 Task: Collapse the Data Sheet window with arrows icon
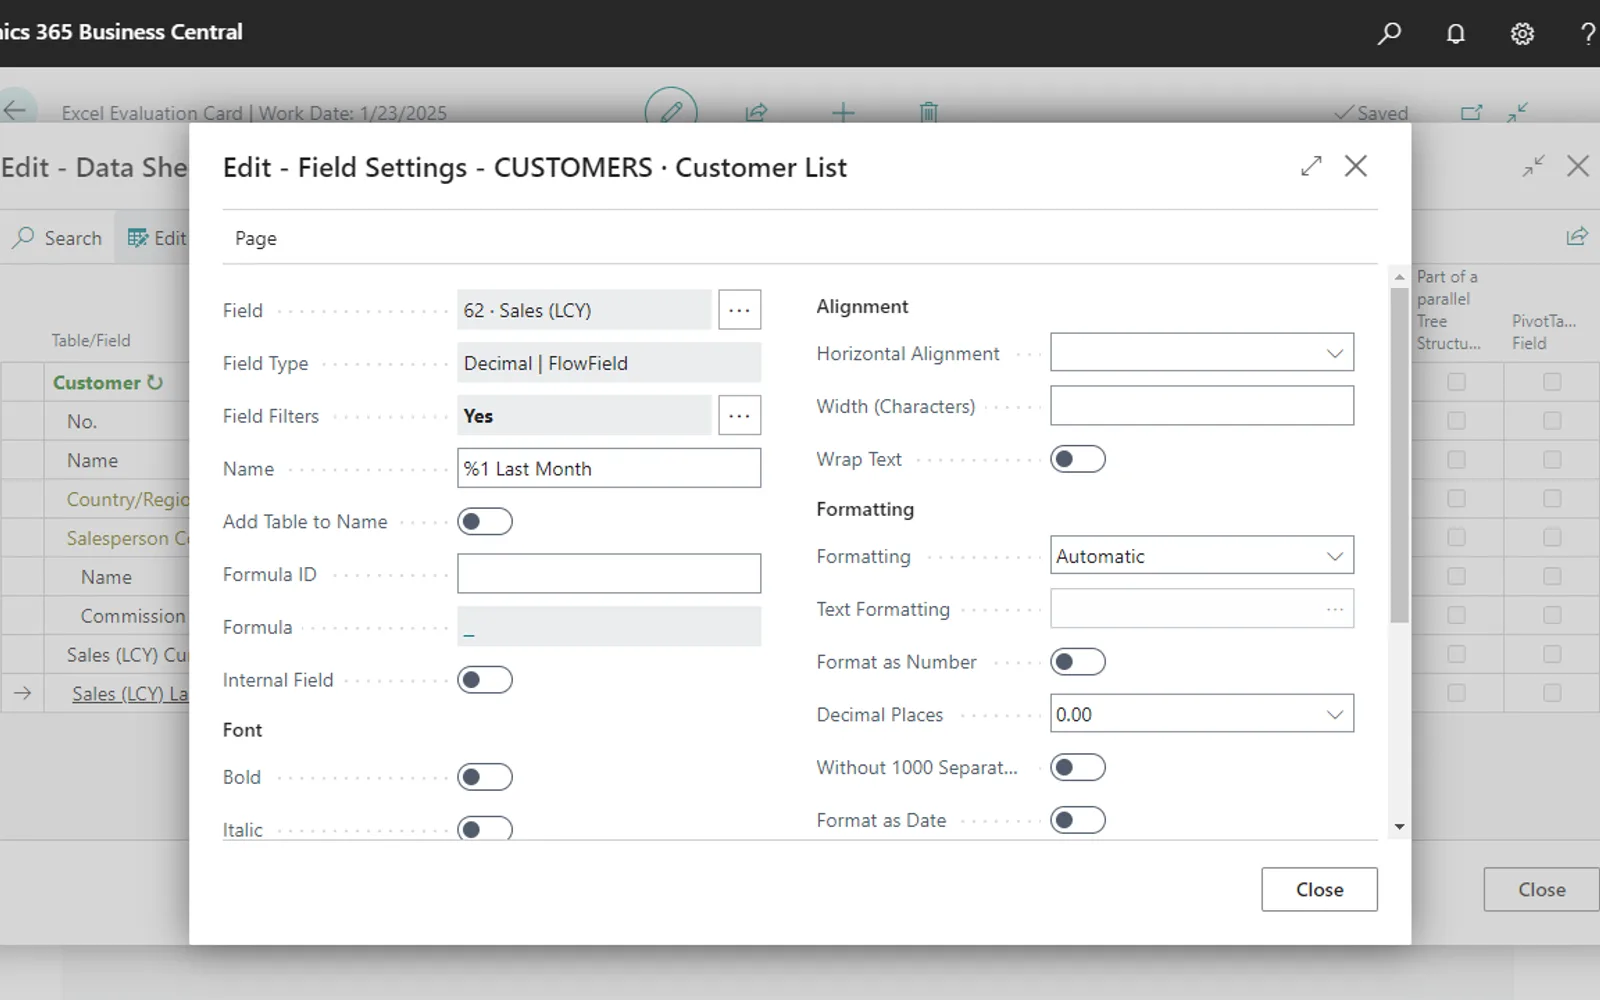click(x=1533, y=166)
